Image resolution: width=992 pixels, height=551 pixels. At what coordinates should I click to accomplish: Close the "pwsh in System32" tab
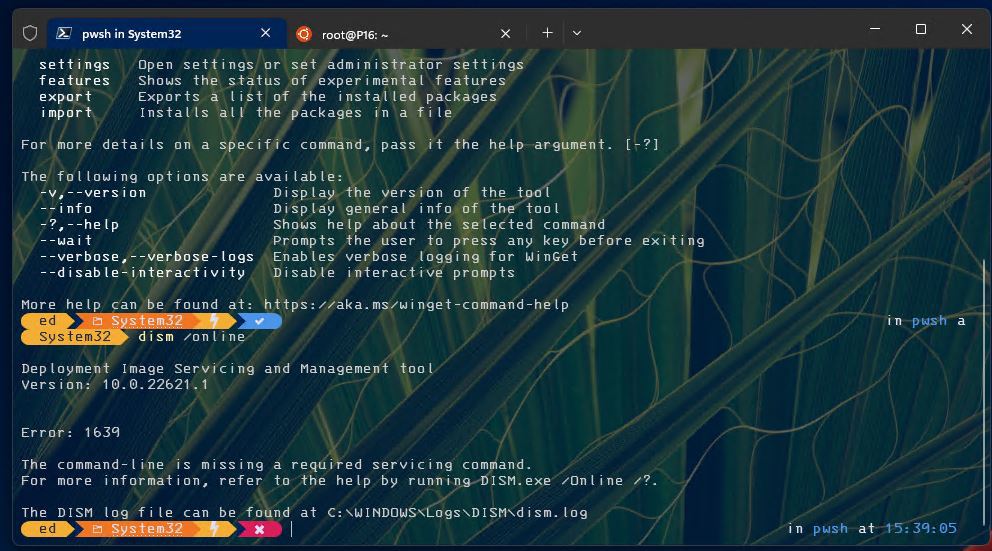266,33
